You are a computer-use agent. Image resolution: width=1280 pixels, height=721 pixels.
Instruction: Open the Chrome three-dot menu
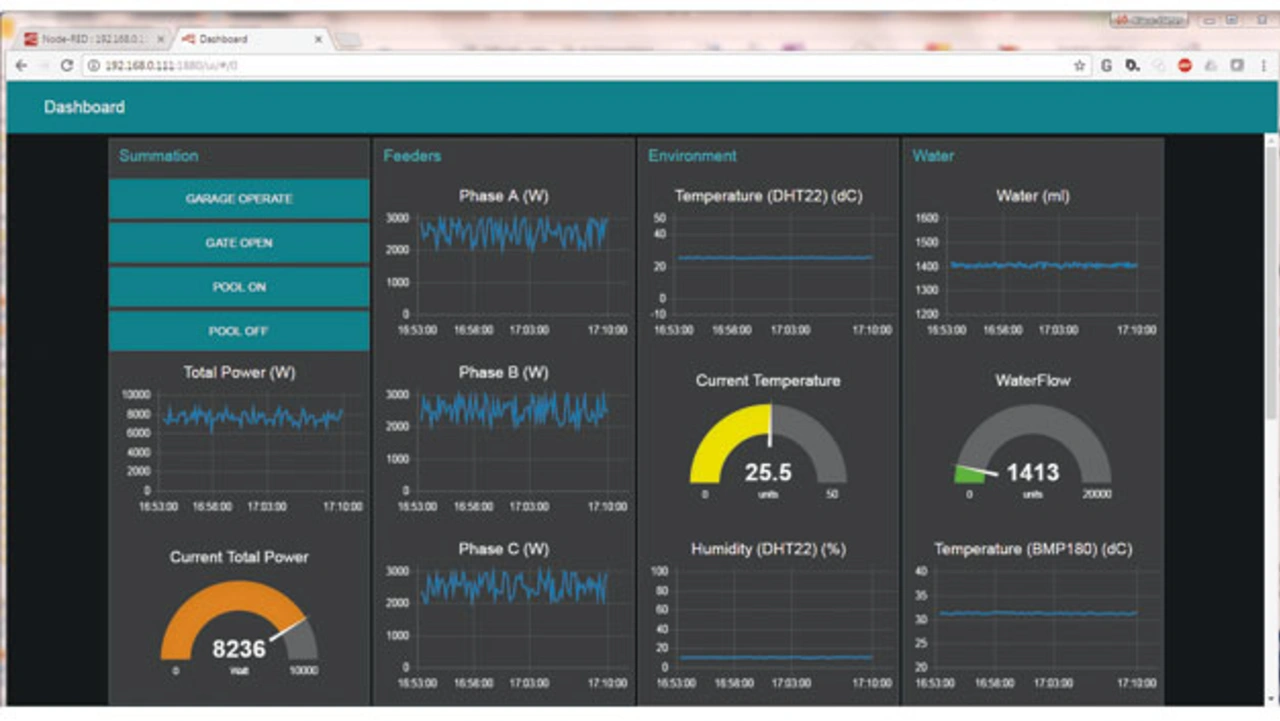[x=1264, y=66]
